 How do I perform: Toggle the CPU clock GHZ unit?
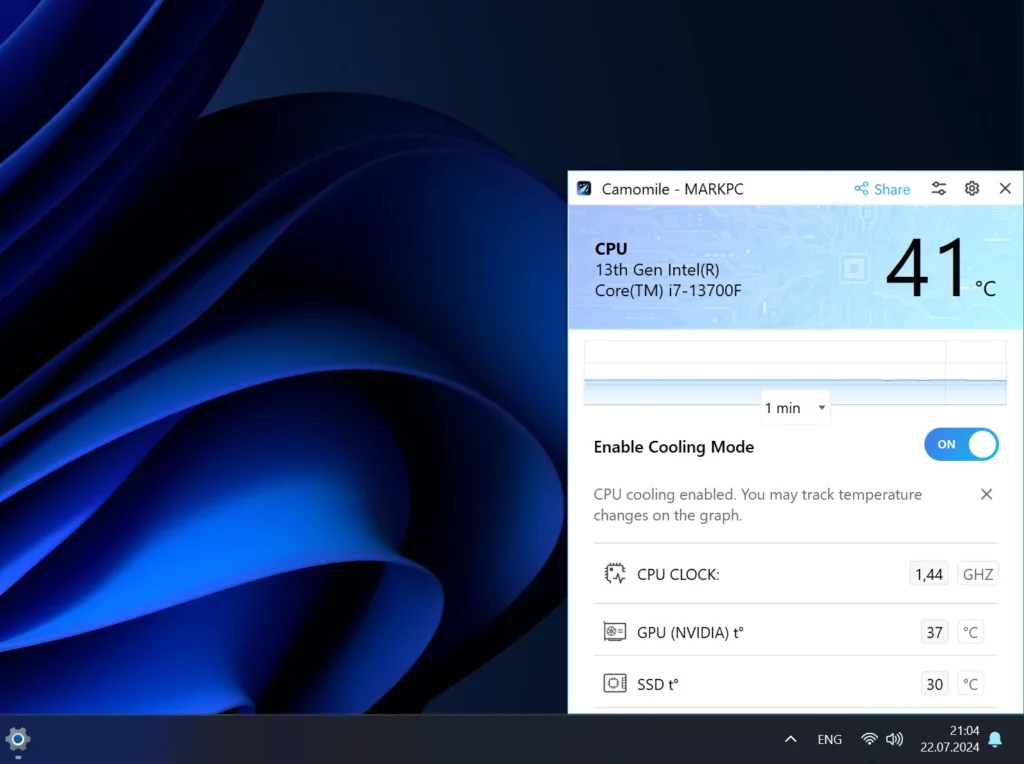977,574
